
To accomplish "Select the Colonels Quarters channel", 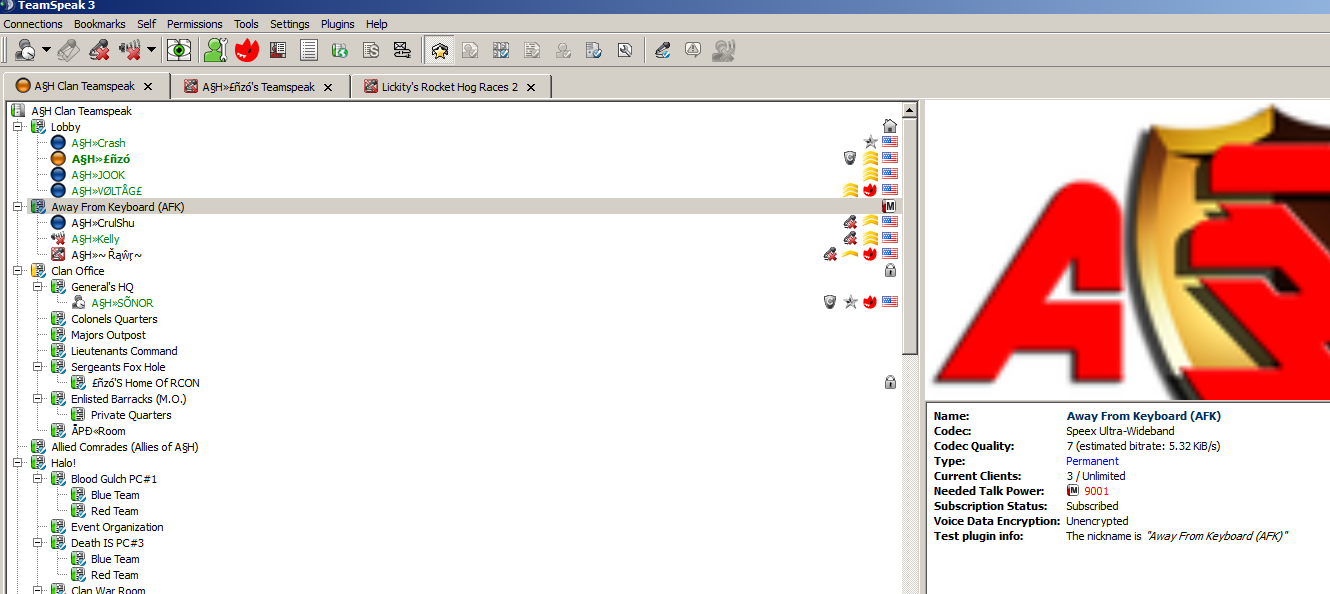I will tap(114, 319).
